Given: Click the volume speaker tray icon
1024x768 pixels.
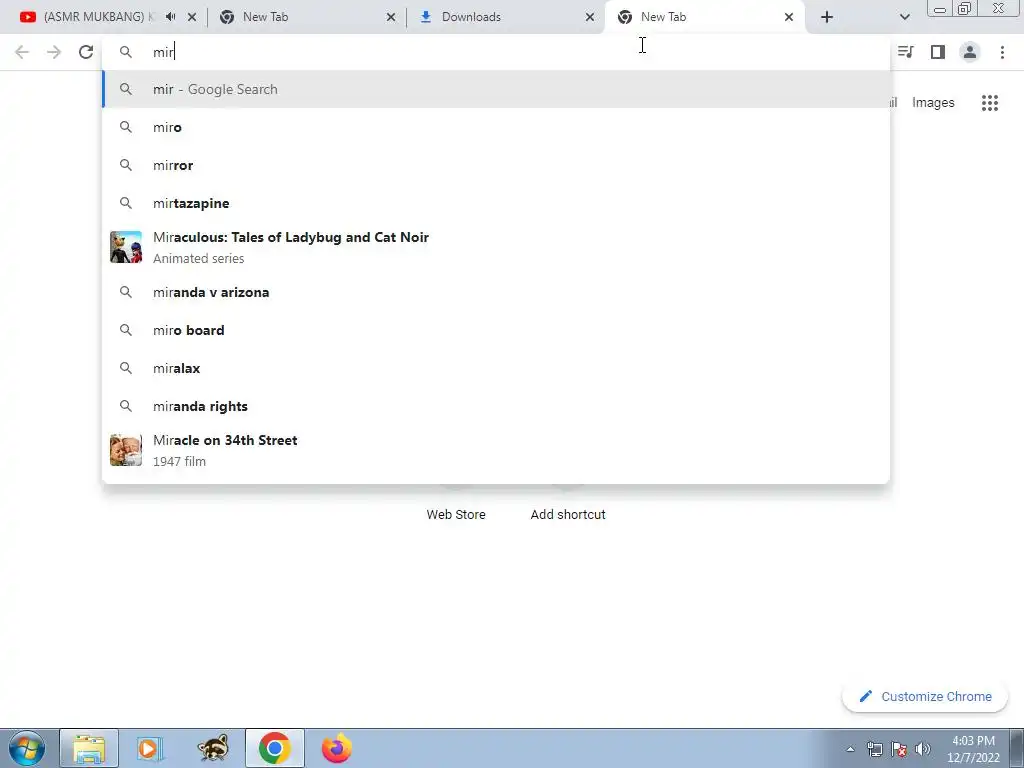Looking at the screenshot, I should 923,749.
